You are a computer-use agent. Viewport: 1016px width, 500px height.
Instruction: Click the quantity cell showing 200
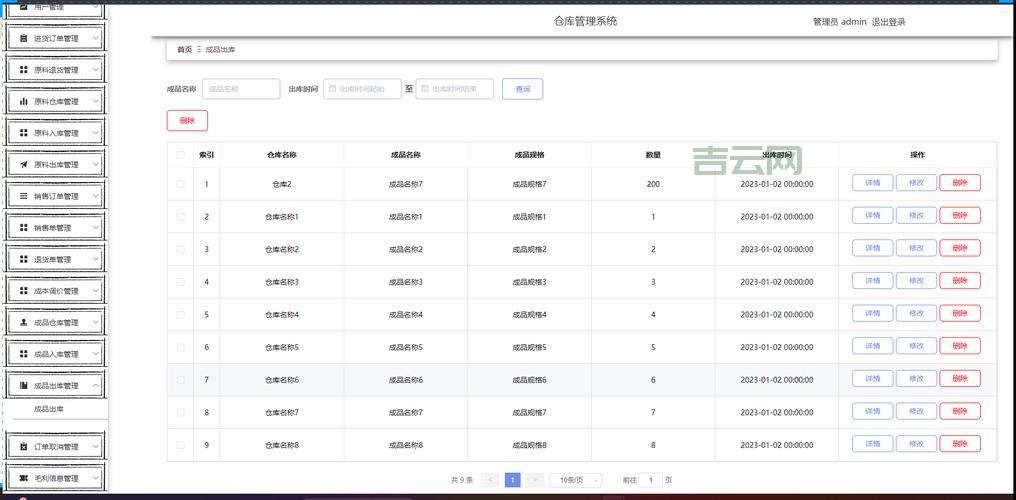coord(653,185)
